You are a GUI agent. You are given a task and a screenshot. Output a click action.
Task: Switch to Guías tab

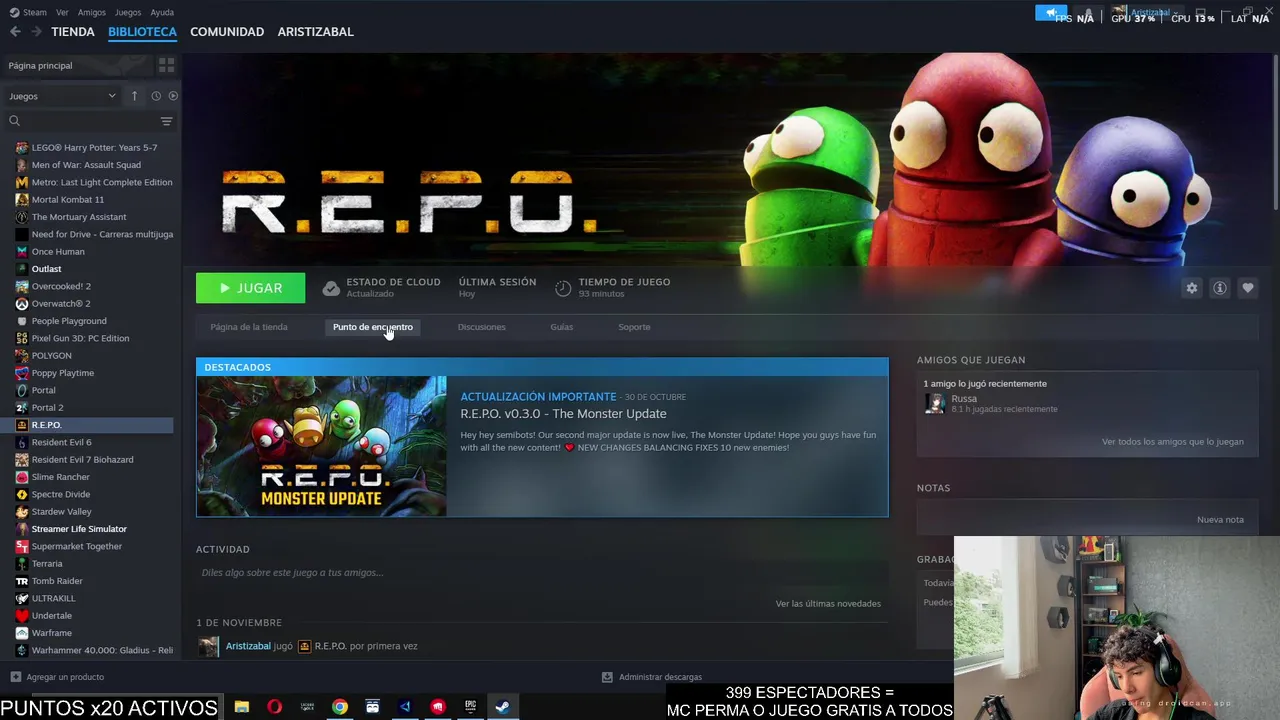click(x=561, y=327)
